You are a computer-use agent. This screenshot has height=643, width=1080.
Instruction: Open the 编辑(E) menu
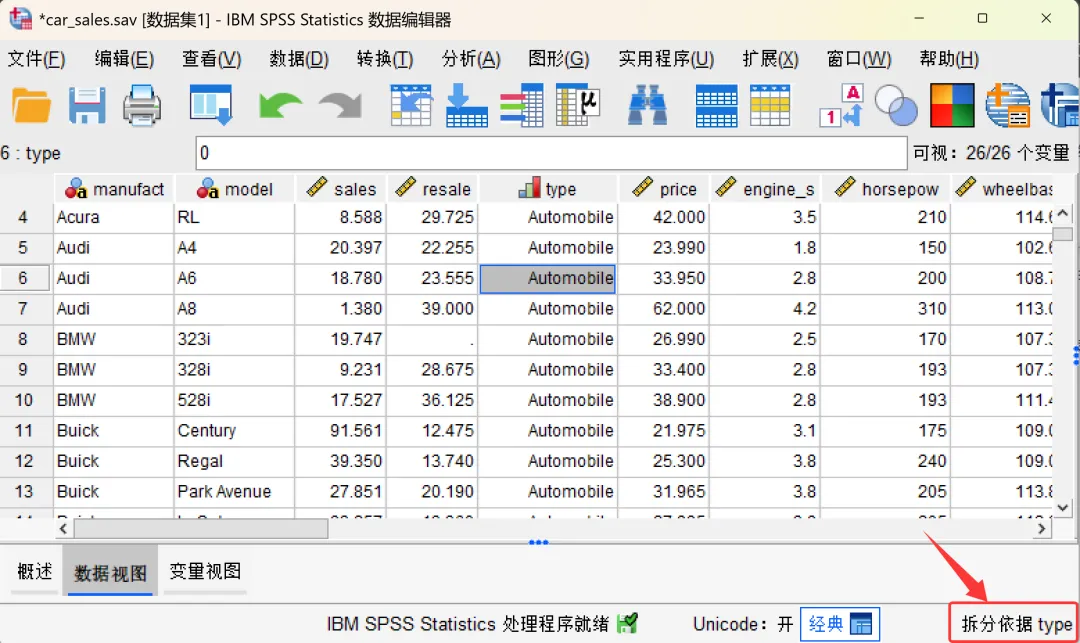point(124,59)
